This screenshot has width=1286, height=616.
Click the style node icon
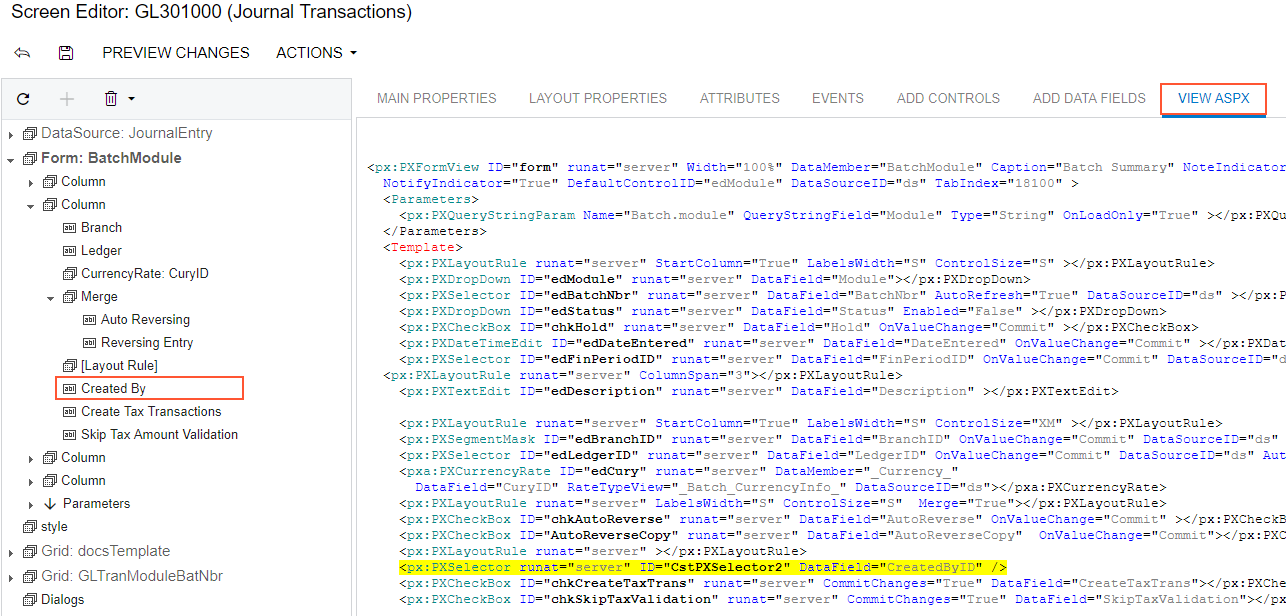(29, 526)
